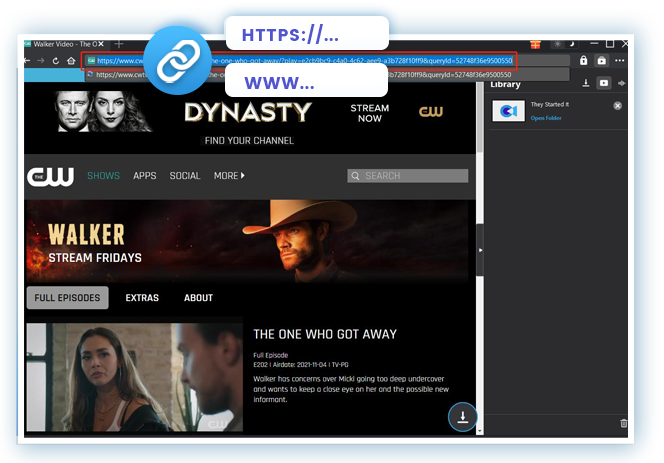Screen dimensions: 664x463
Task: Switch to dark theme moon icon
Action: [571, 44]
